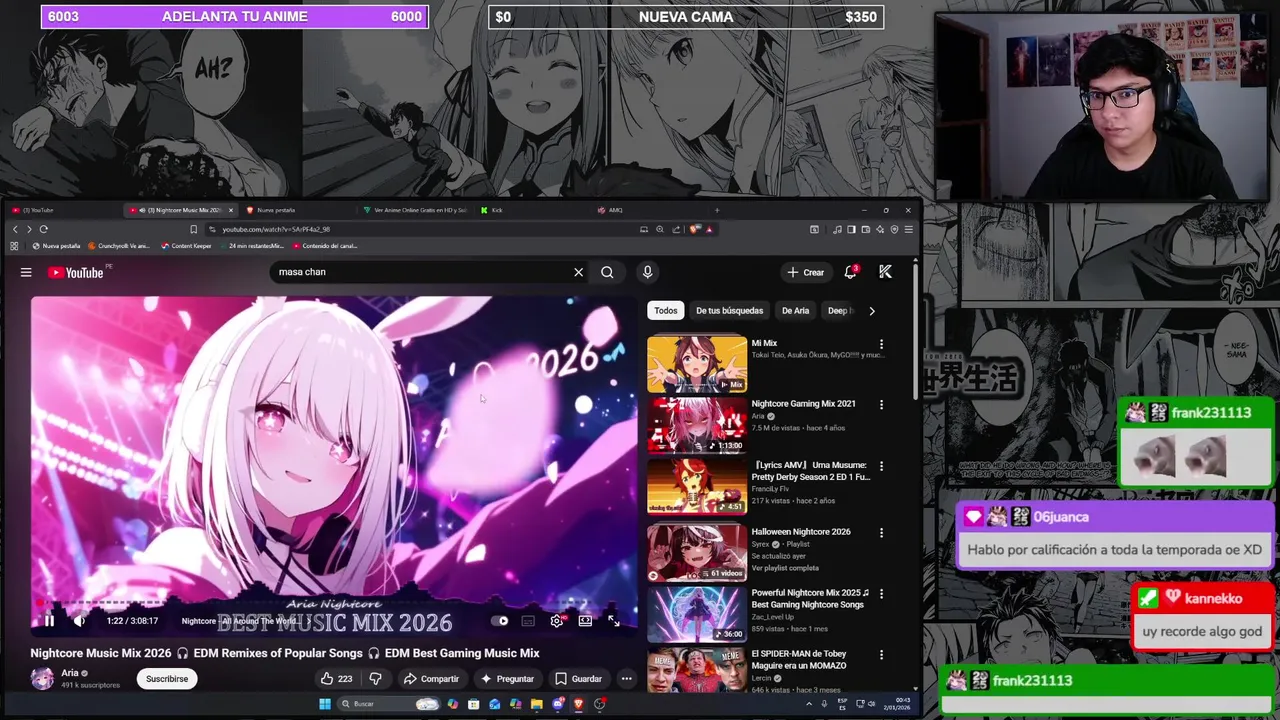The height and width of the screenshot is (720, 1280).
Task: Open the Brave Shields lion icon
Action: (x=695, y=229)
